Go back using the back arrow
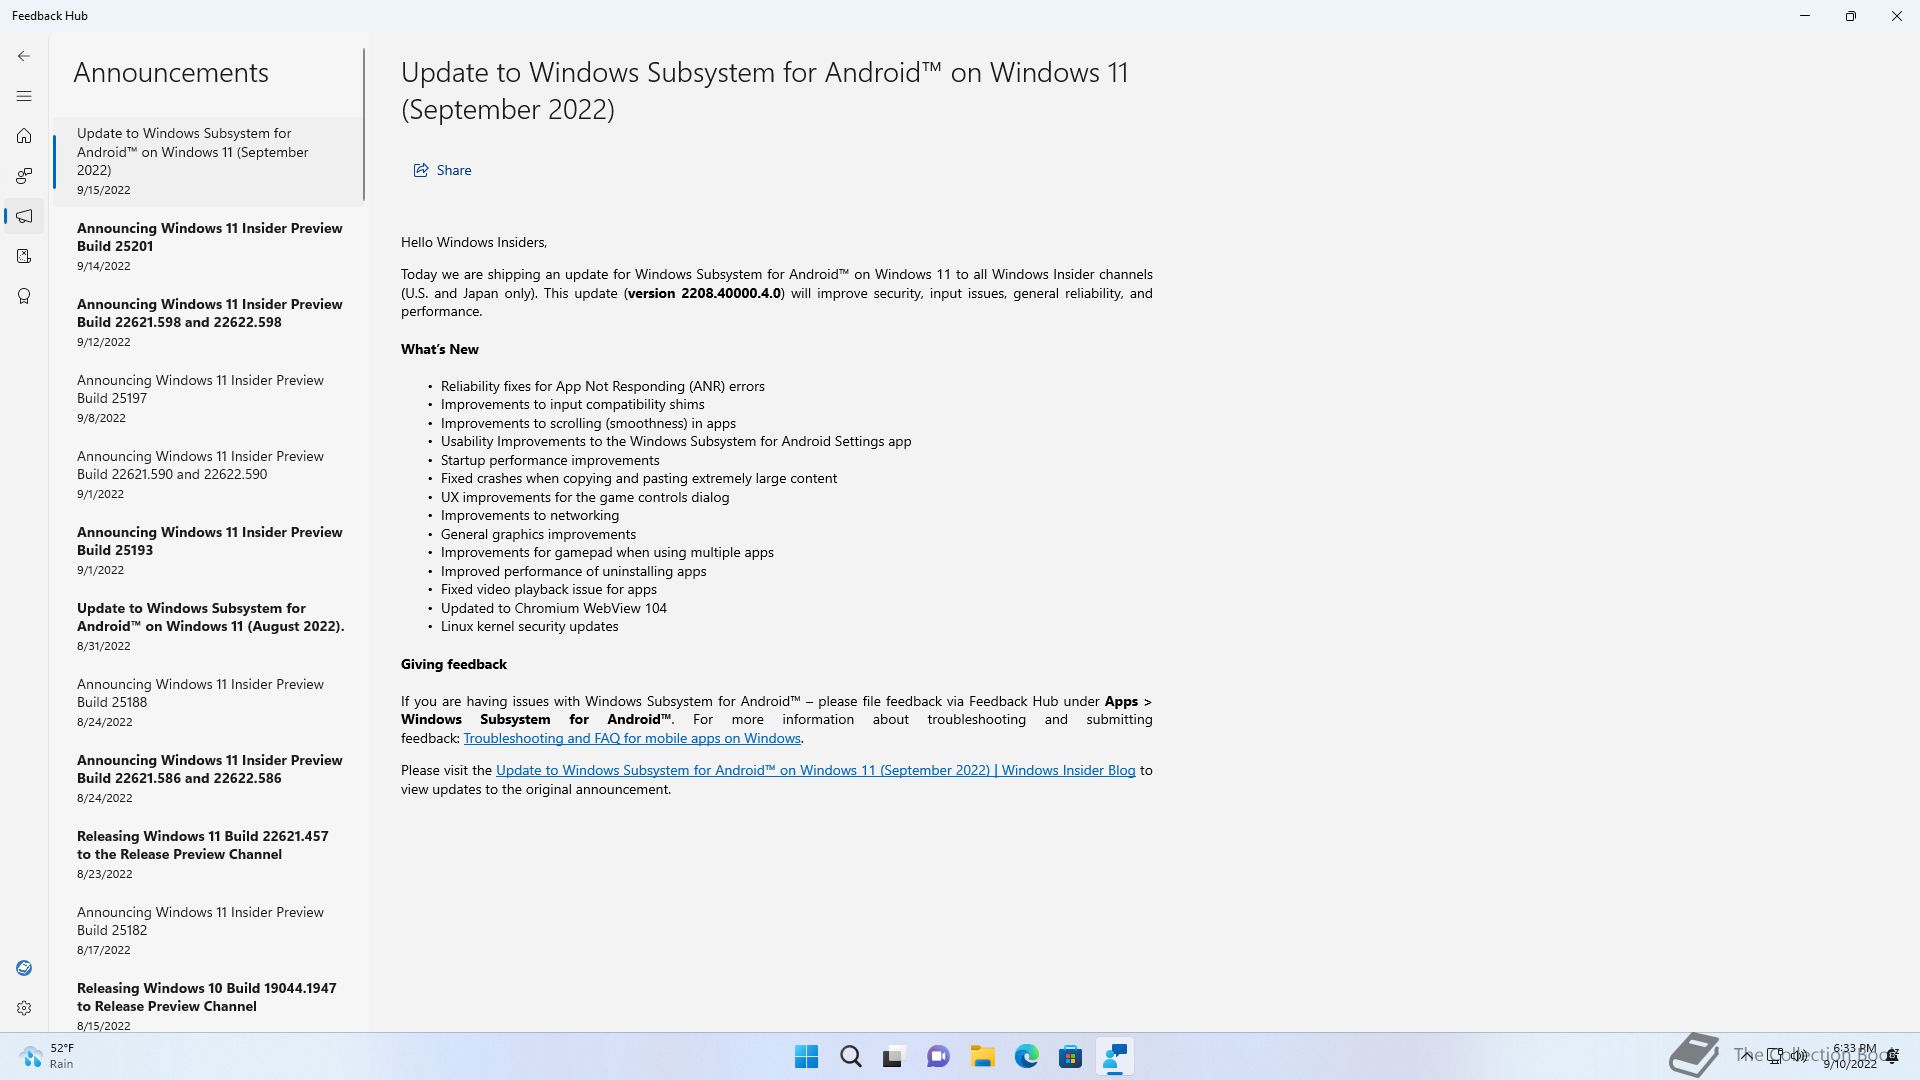This screenshot has height=1080, width=1920. point(24,56)
